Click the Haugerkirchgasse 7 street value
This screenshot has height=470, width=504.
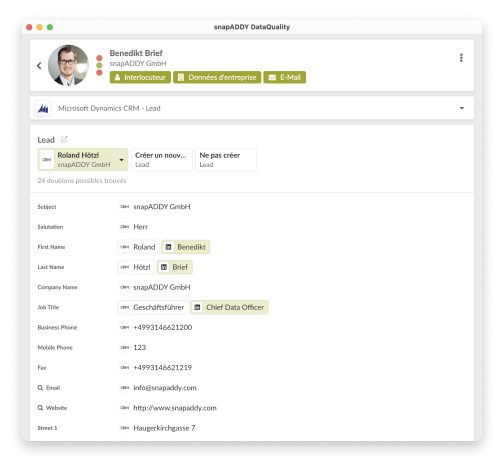click(164, 428)
